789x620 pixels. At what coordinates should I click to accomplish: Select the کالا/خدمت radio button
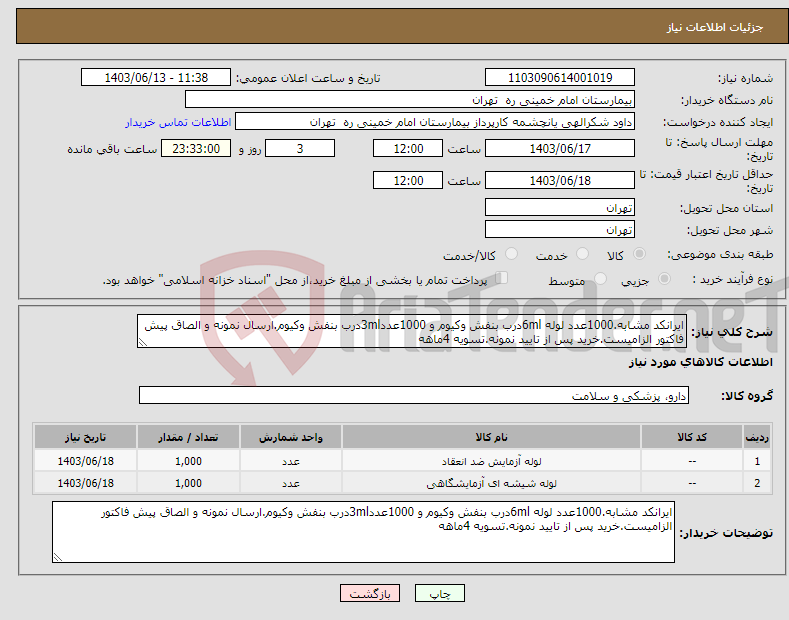tap(511, 254)
